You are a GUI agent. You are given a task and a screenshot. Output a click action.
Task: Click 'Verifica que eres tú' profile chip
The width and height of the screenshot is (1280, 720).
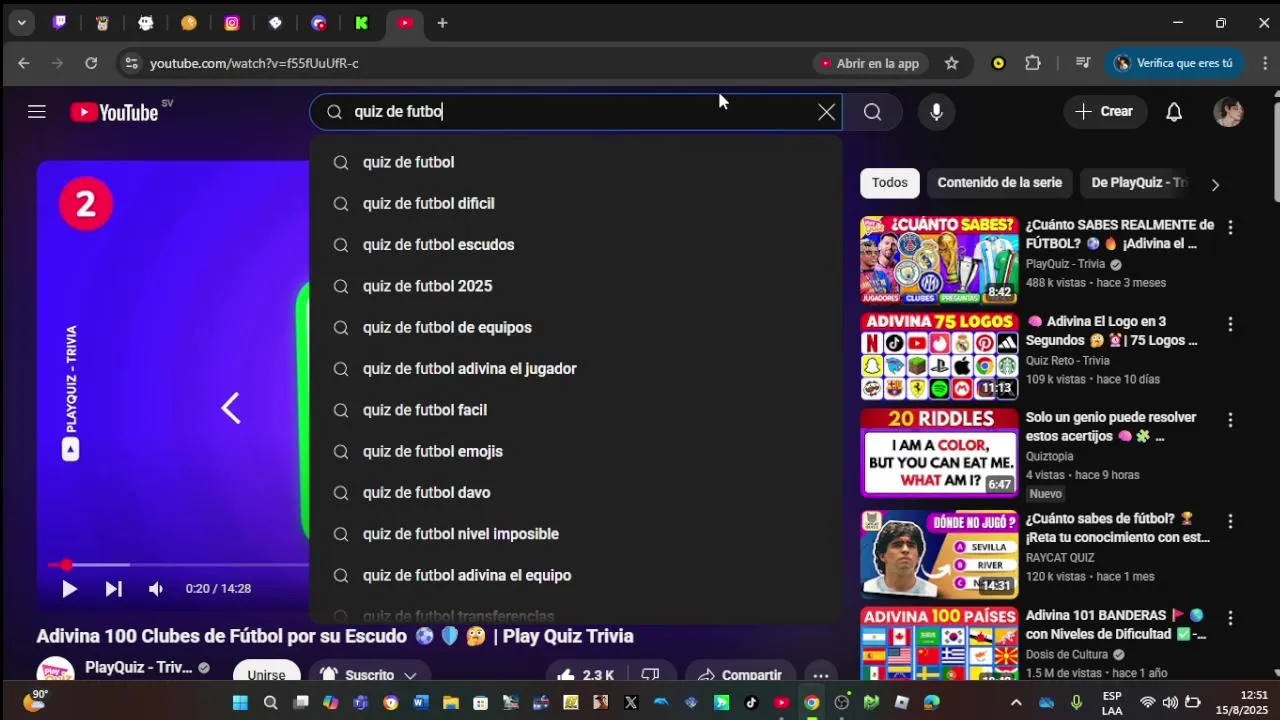pyautogui.click(x=1174, y=63)
